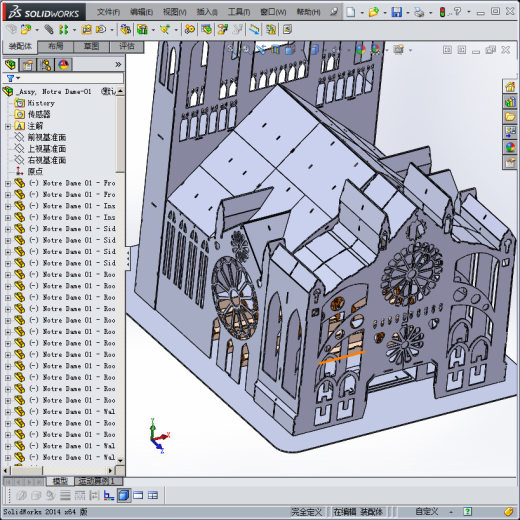520x520 pixels.
Task: Select the 前视基准面 plane in tree
Action: [x=47, y=137]
